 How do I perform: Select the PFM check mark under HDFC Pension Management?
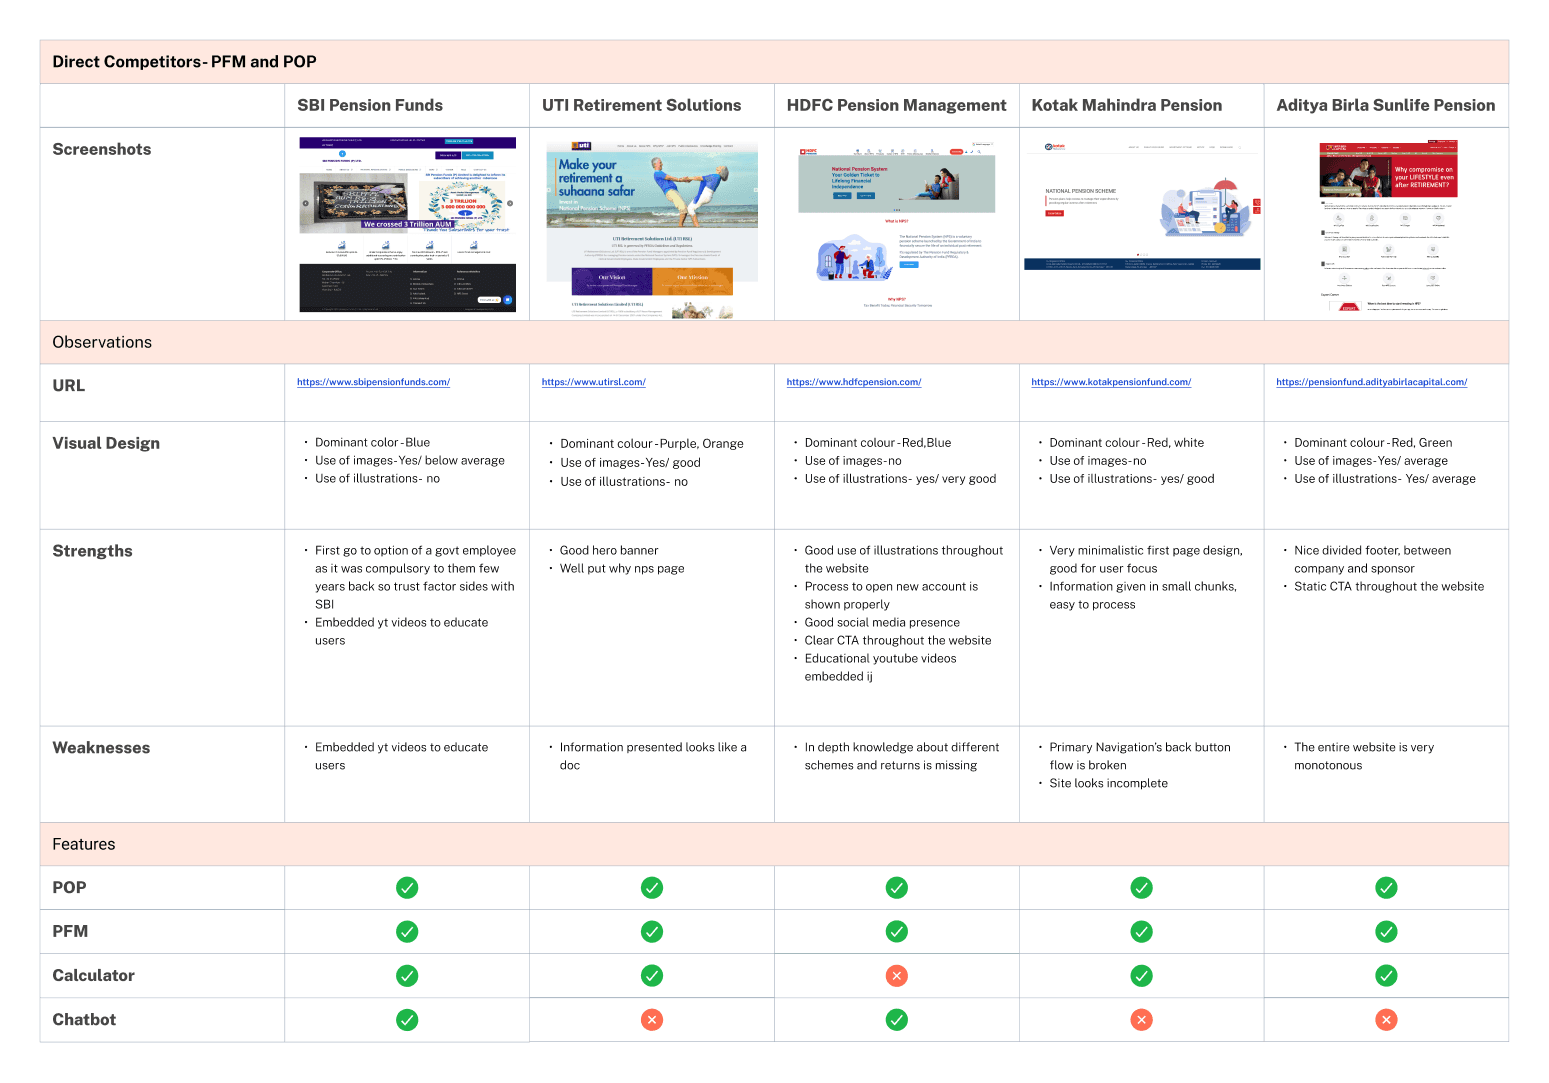pos(897,932)
